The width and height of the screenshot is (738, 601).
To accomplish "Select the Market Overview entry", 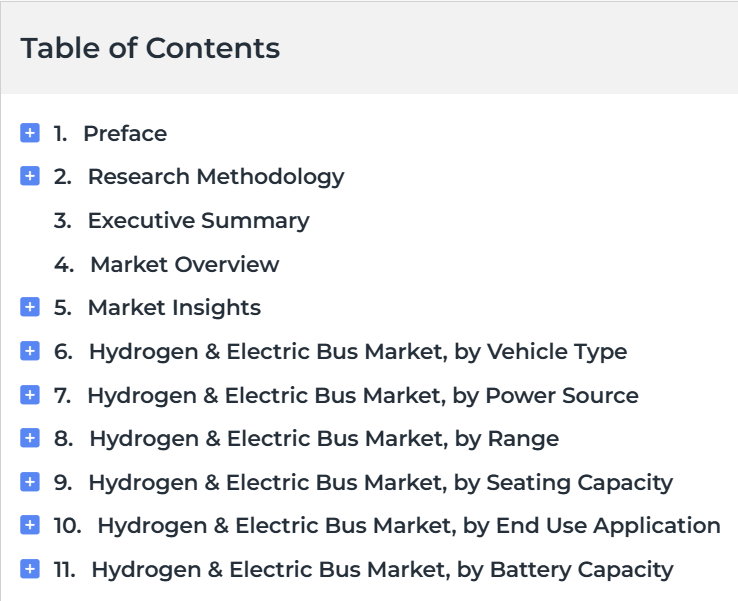I will click(184, 264).
